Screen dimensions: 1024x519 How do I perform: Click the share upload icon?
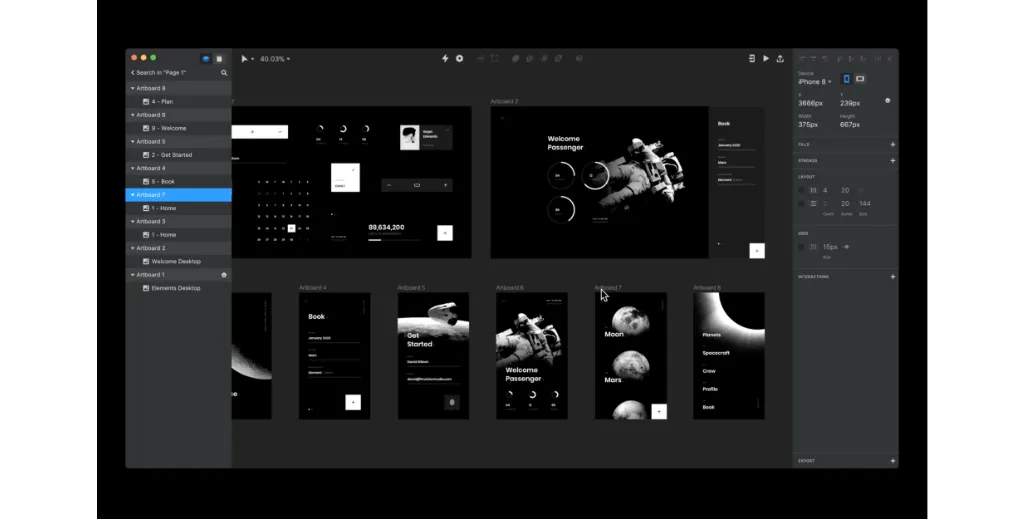pyautogui.click(x=780, y=59)
